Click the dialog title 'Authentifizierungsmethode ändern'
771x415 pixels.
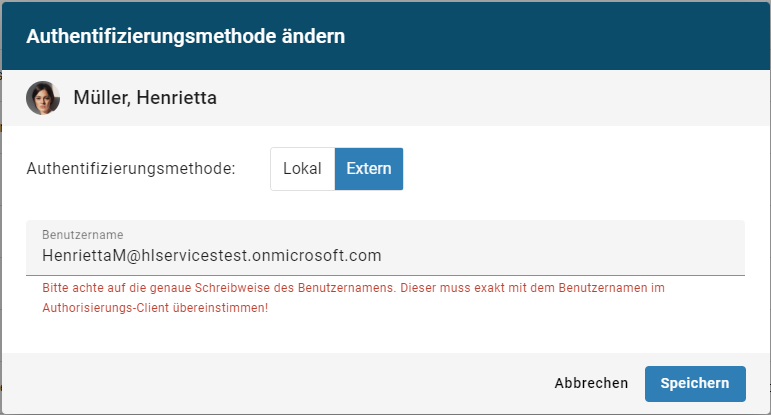(186, 37)
